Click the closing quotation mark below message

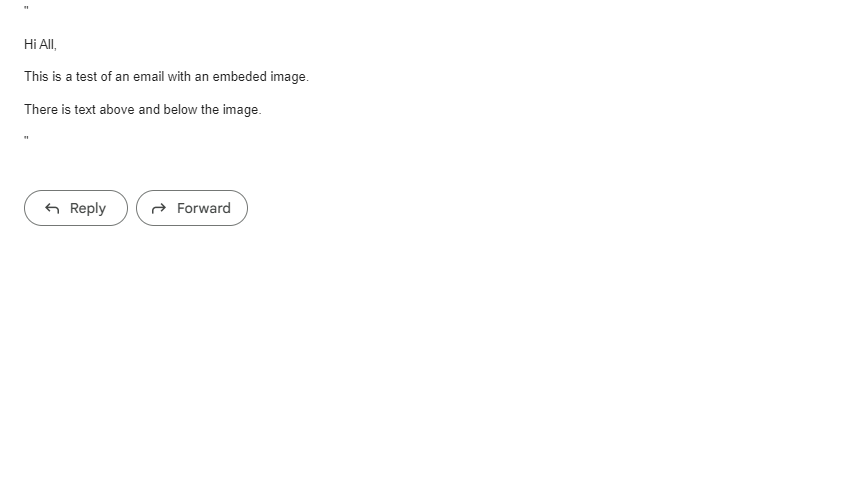point(26,139)
